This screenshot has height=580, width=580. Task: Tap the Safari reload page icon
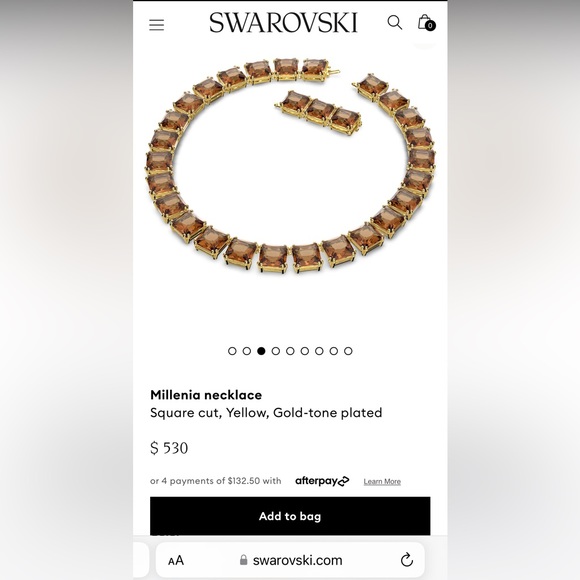pyautogui.click(x=407, y=560)
